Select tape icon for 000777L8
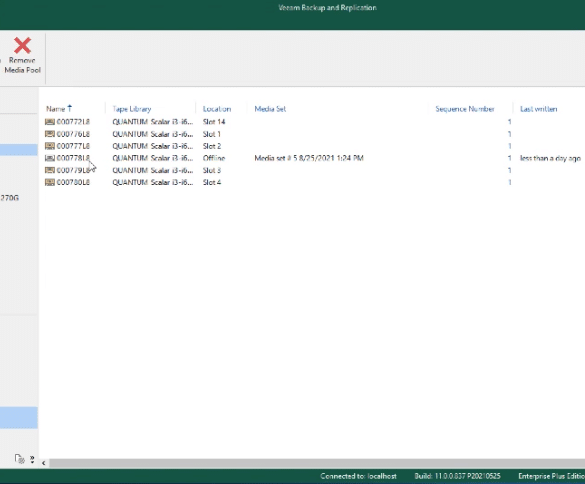585x484 pixels. (50, 146)
